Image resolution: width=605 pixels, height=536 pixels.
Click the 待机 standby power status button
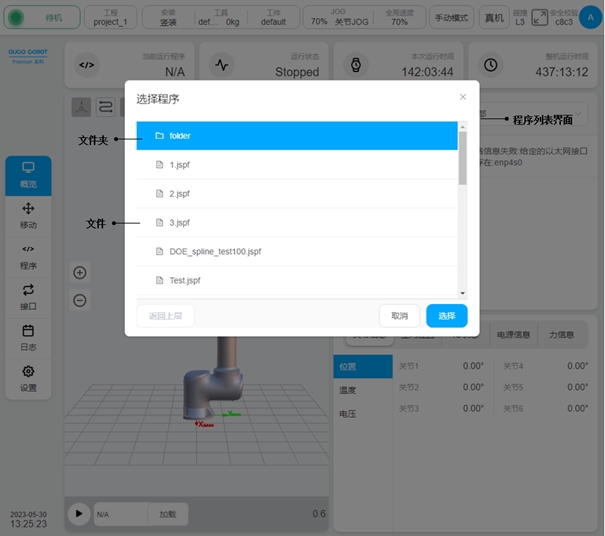click(44, 18)
